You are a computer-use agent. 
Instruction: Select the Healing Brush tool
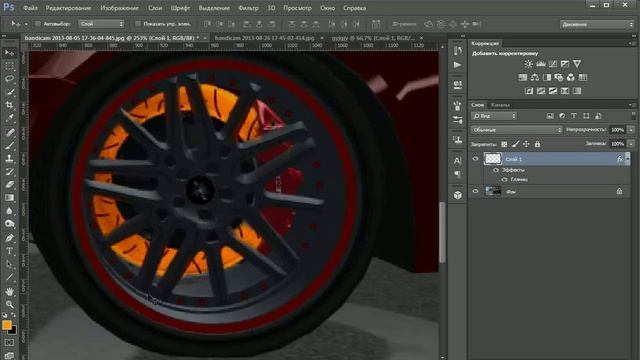click(x=9, y=132)
